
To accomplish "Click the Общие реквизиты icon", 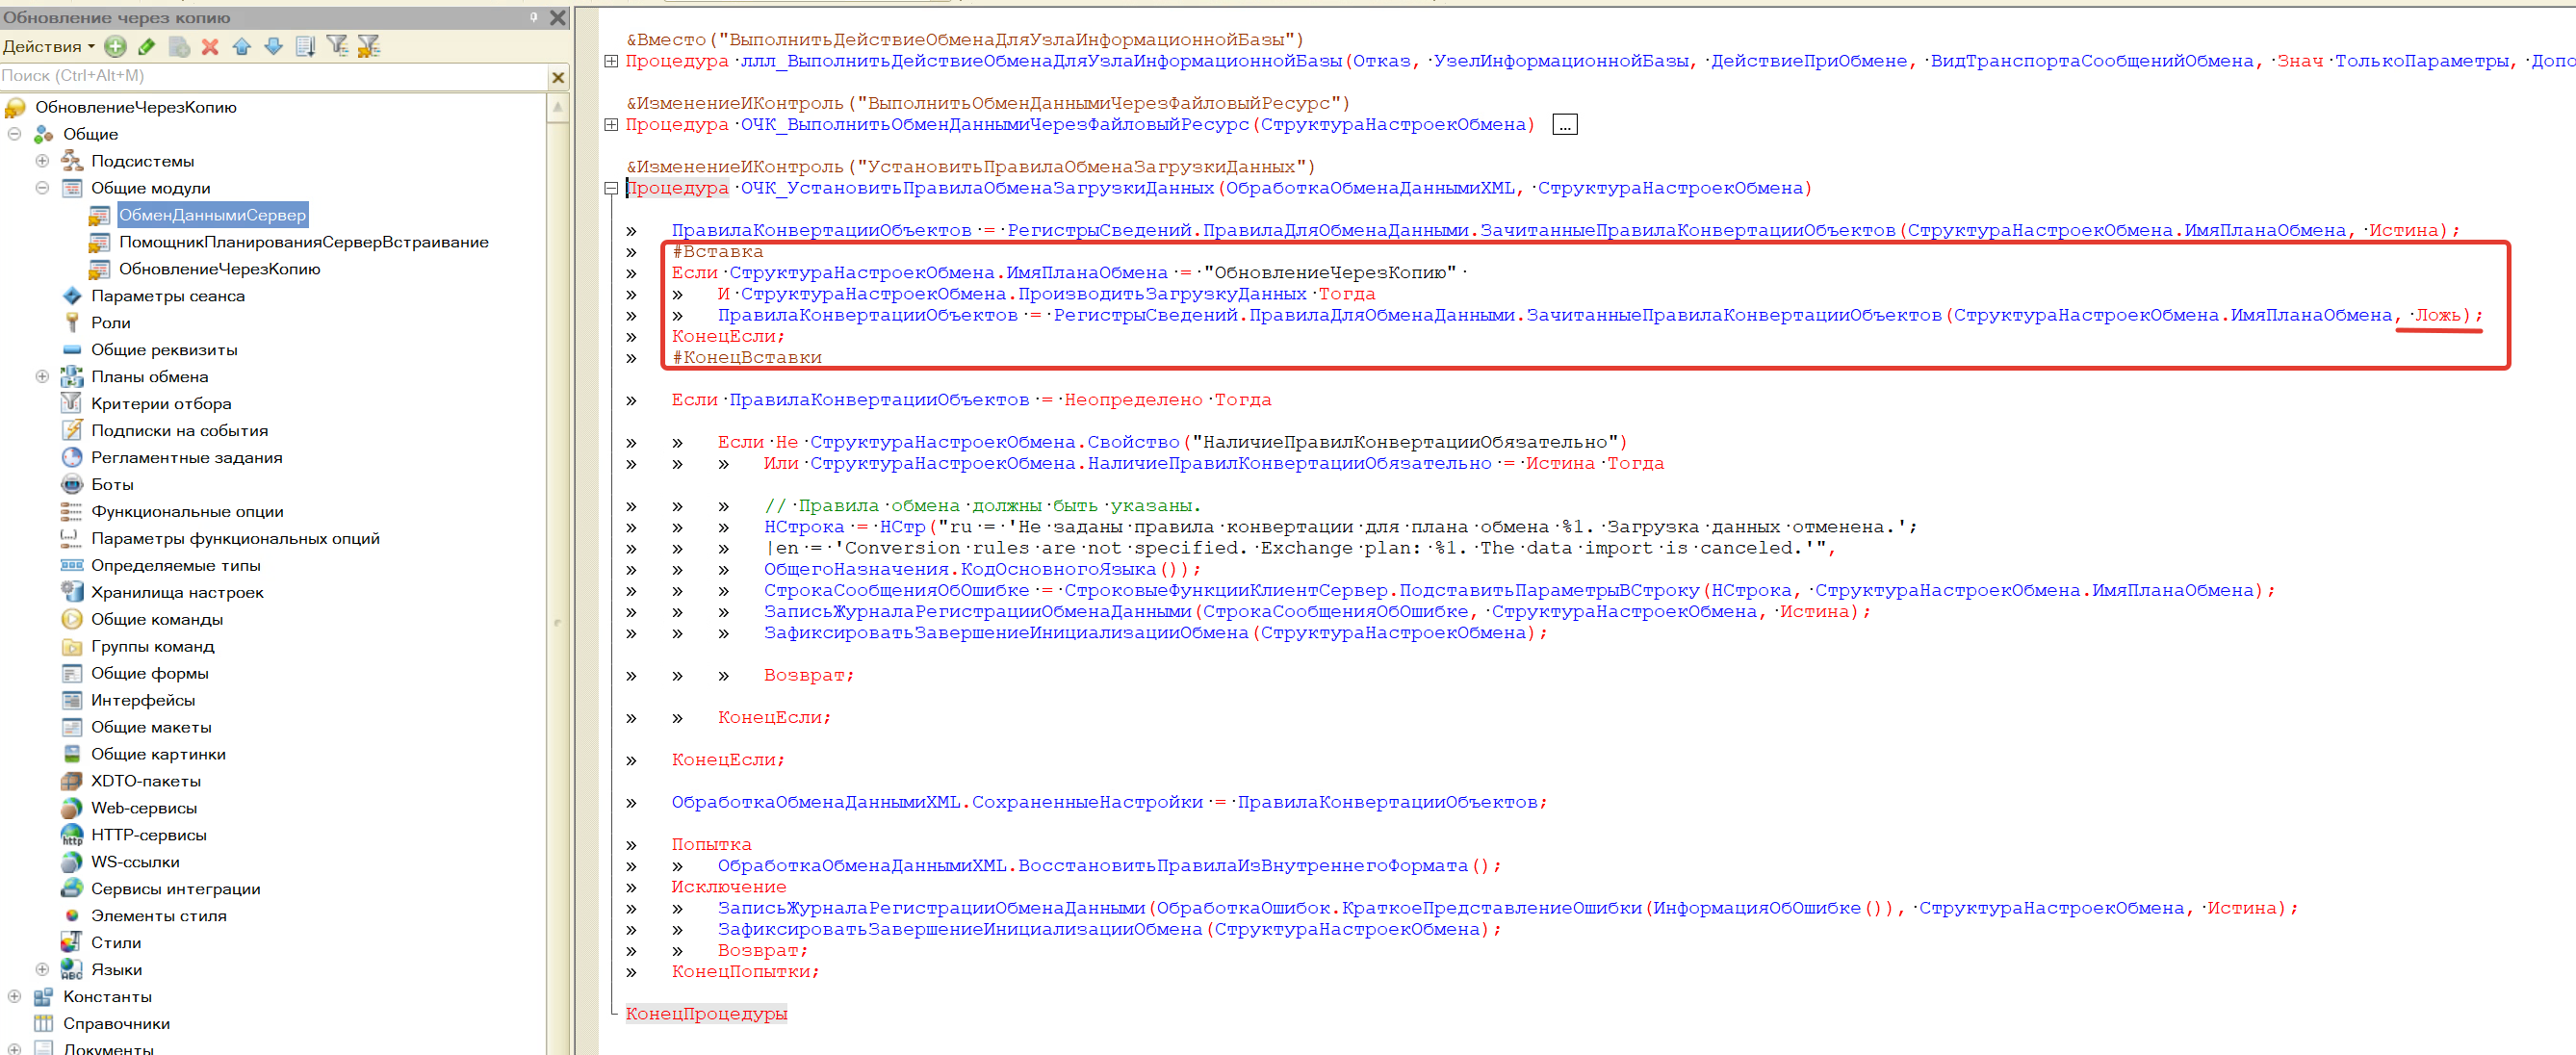I will coord(72,350).
